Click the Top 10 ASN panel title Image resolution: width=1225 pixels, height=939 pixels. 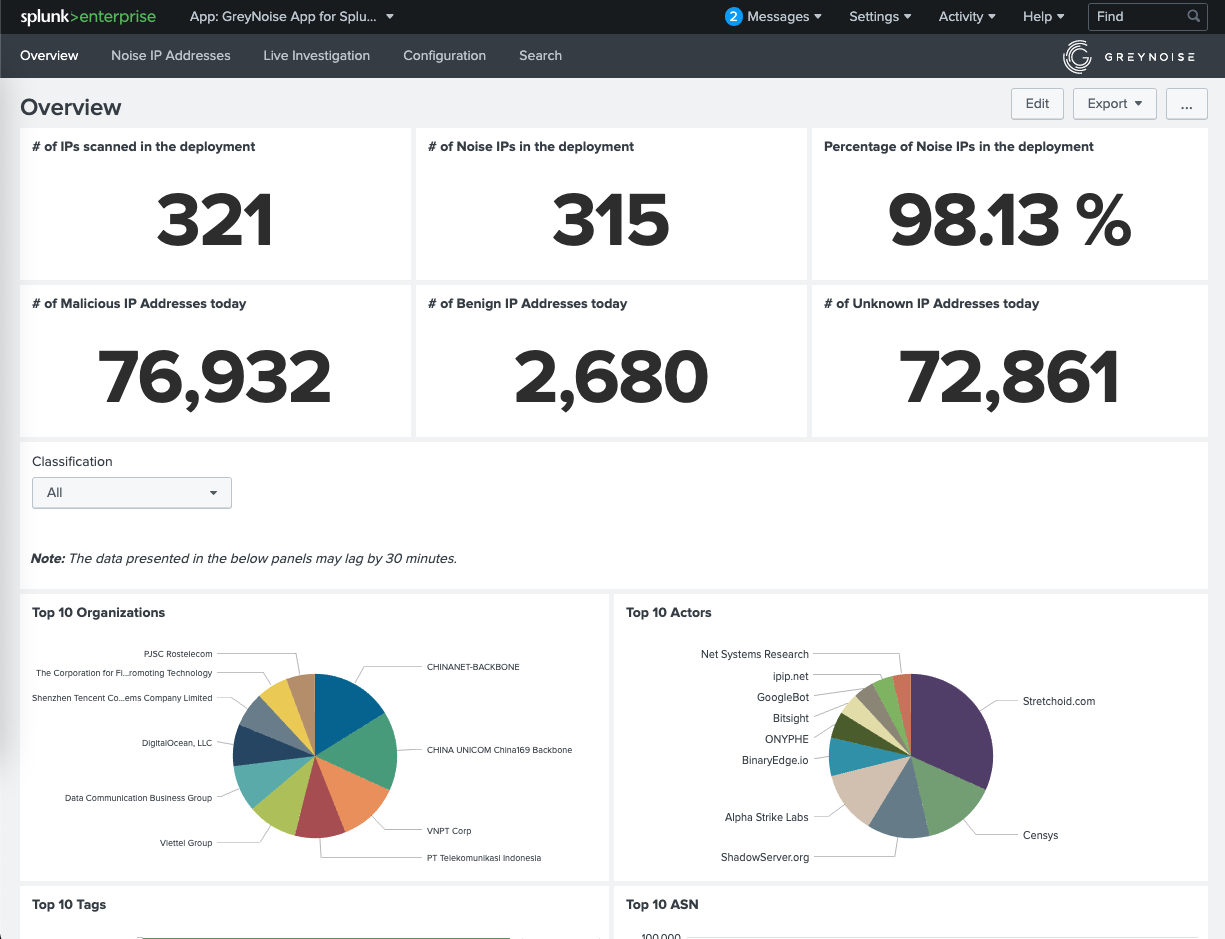[662, 904]
